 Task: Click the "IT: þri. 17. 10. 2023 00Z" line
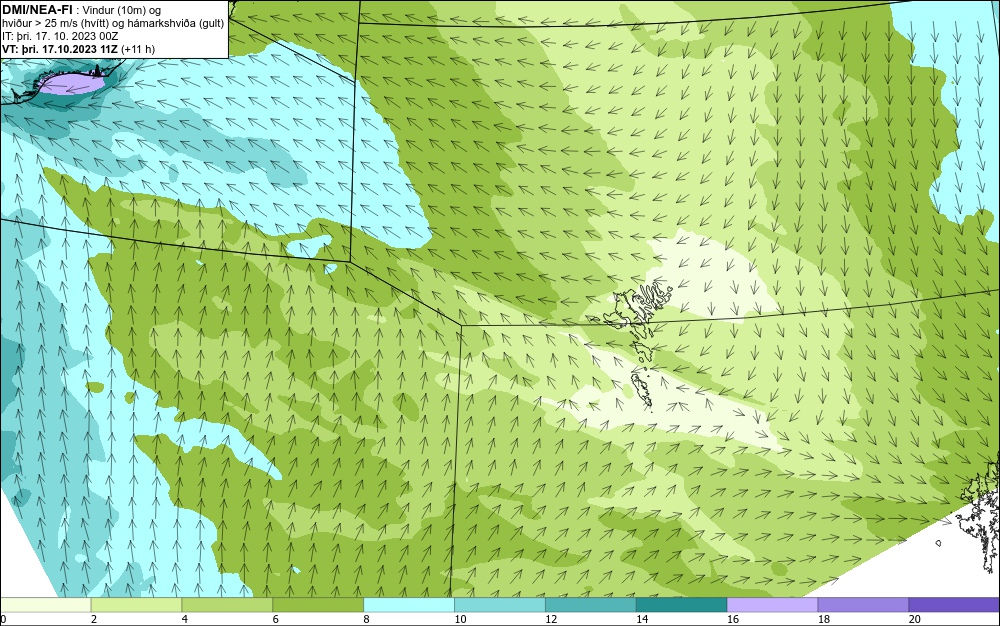click(x=60, y=36)
